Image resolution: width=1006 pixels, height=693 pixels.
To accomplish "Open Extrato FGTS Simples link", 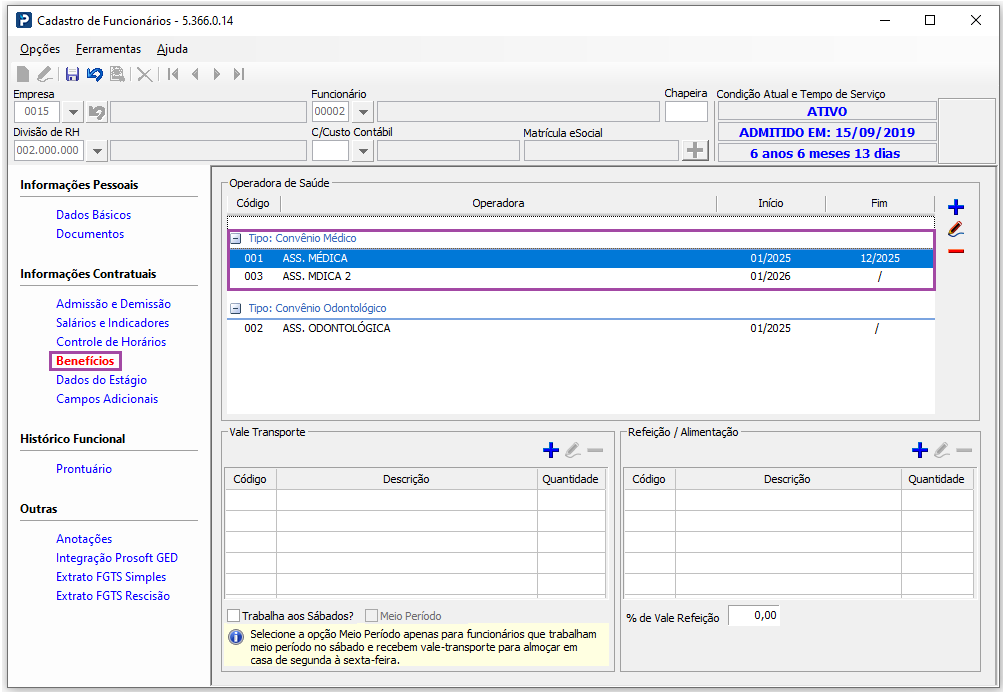I will click(111, 577).
